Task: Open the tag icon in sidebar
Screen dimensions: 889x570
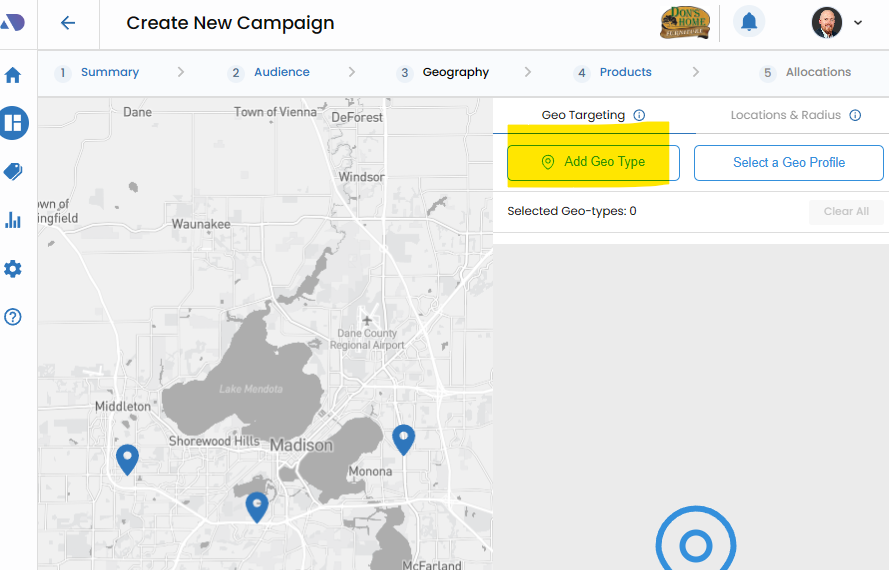Action: coord(14,171)
